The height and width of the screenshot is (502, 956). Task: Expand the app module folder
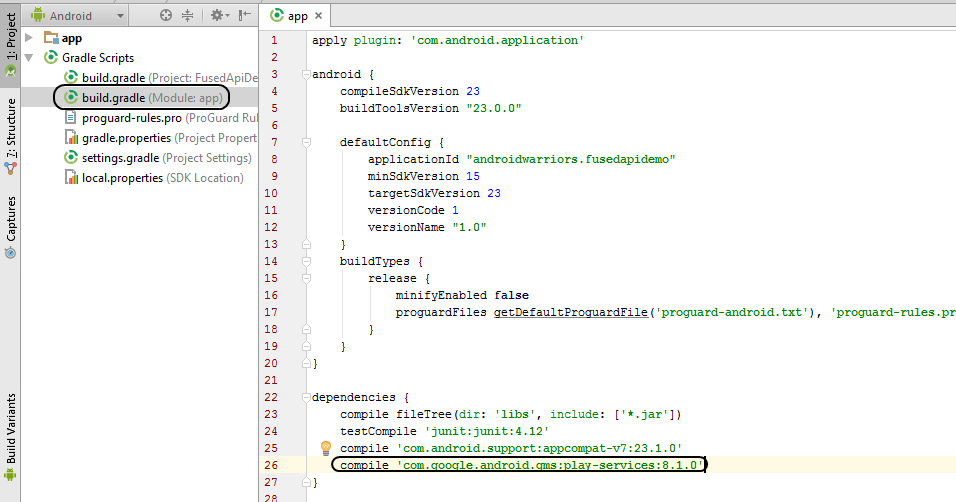point(29,38)
